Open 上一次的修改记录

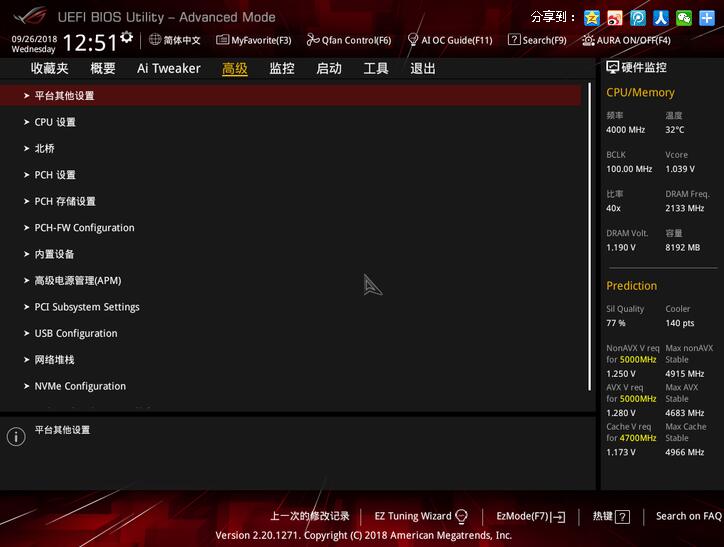pyautogui.click(x=309, y=516)
